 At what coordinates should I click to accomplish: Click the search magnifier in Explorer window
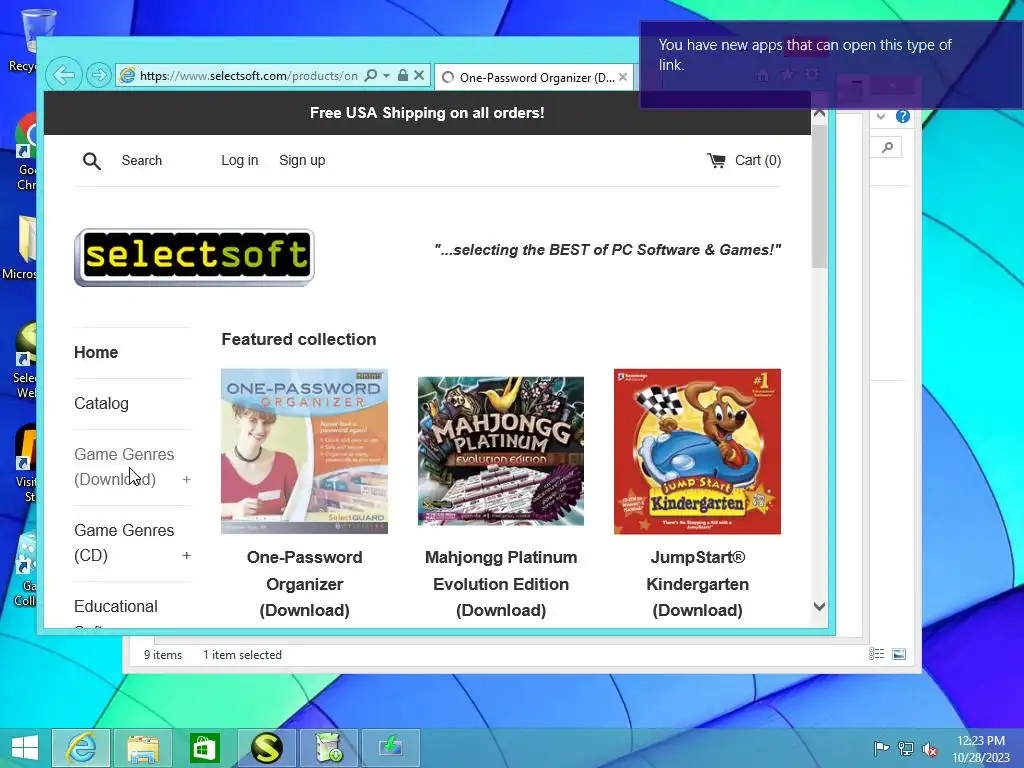click(x=887, y=148)
